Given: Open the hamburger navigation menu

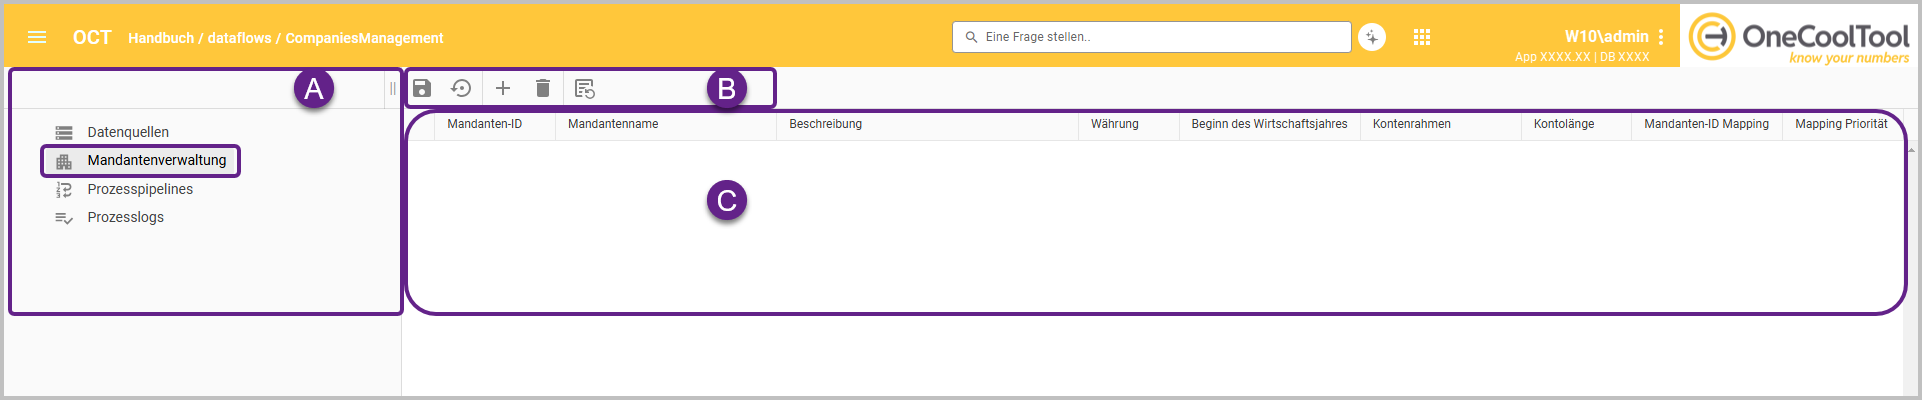Looking at the screenshot, I should tap(37, 38).
